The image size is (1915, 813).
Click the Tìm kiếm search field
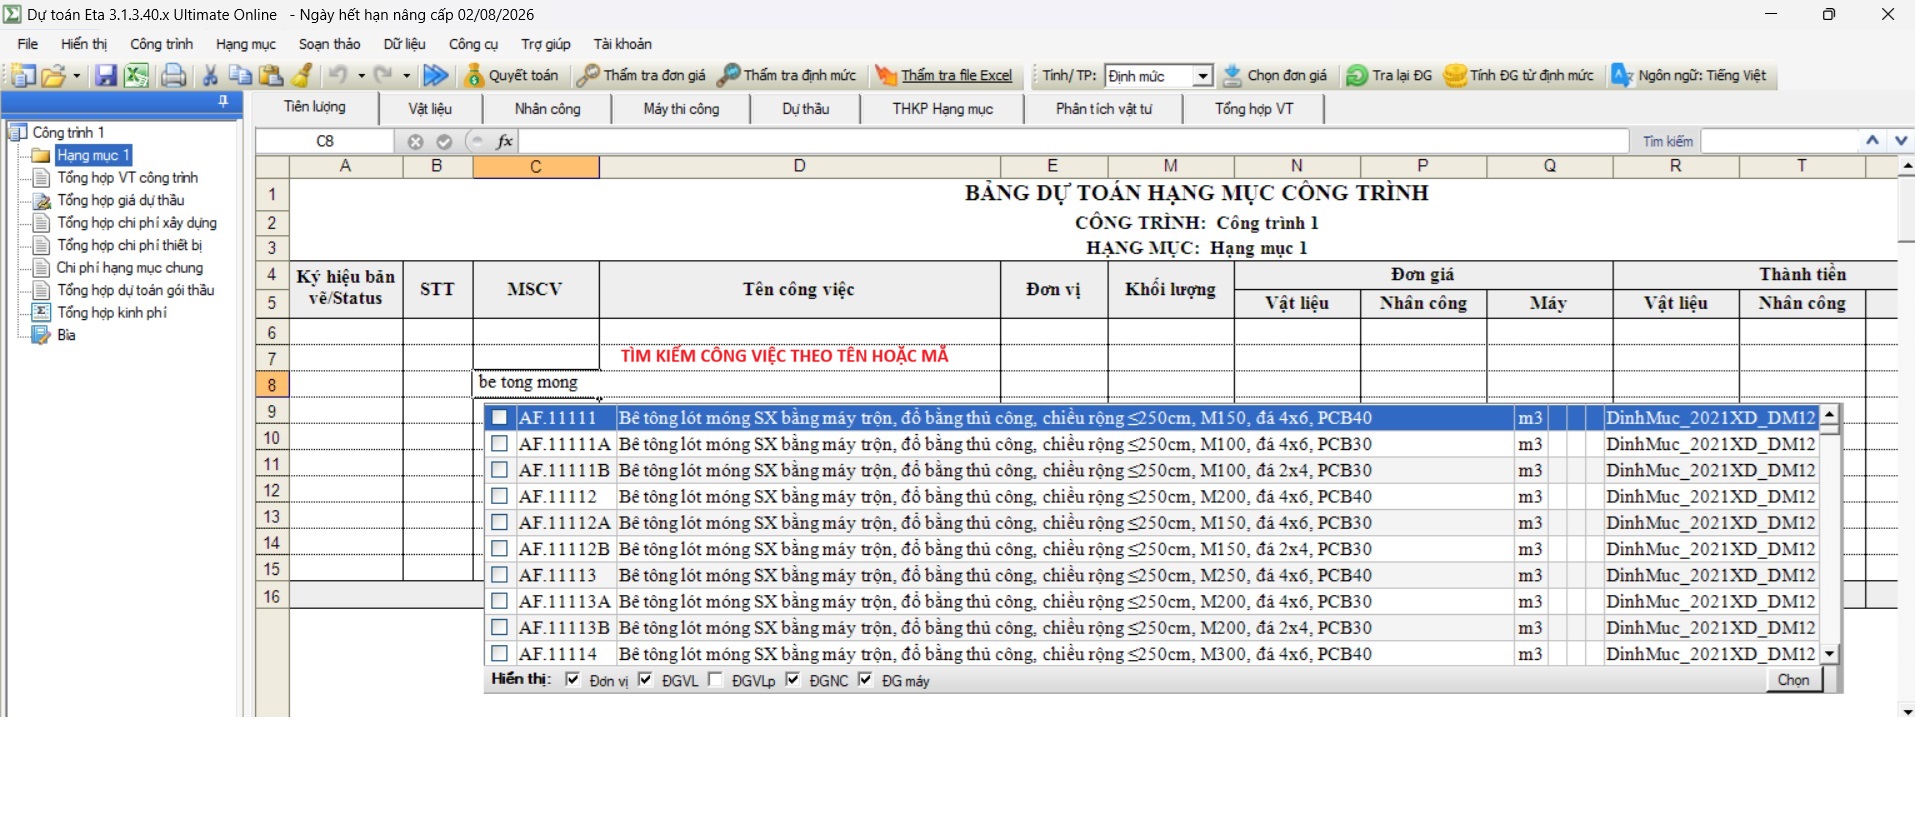pyautogui.click(x=1778, y=141)
